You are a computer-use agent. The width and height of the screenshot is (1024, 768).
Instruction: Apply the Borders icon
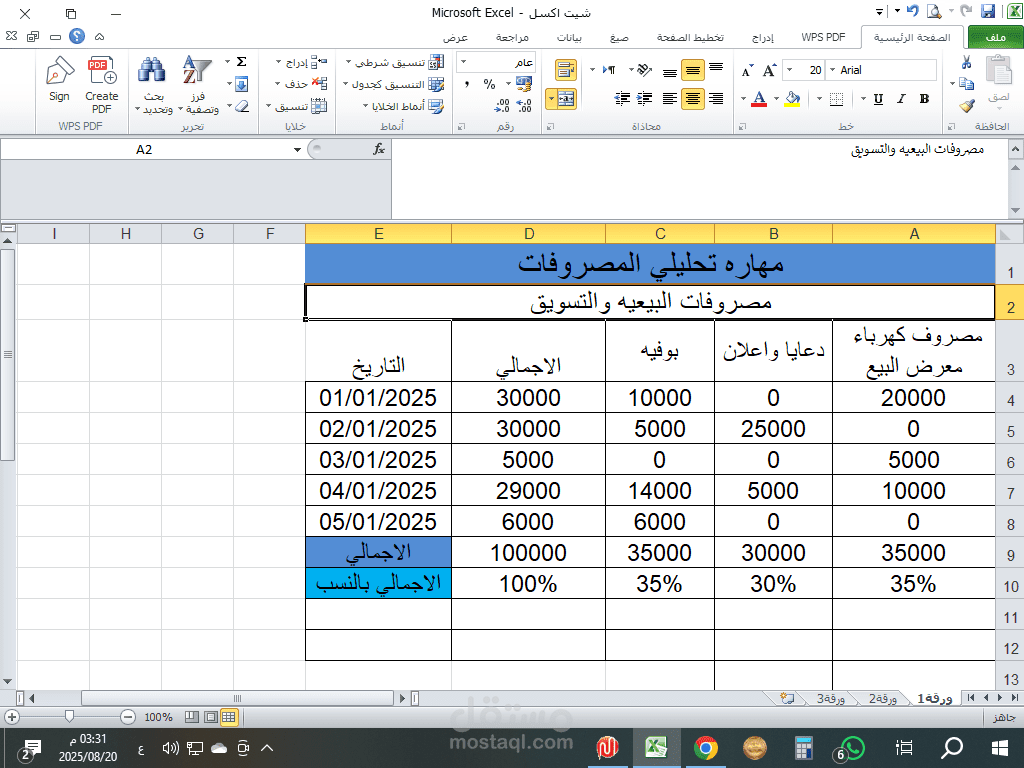click(836, 99)
